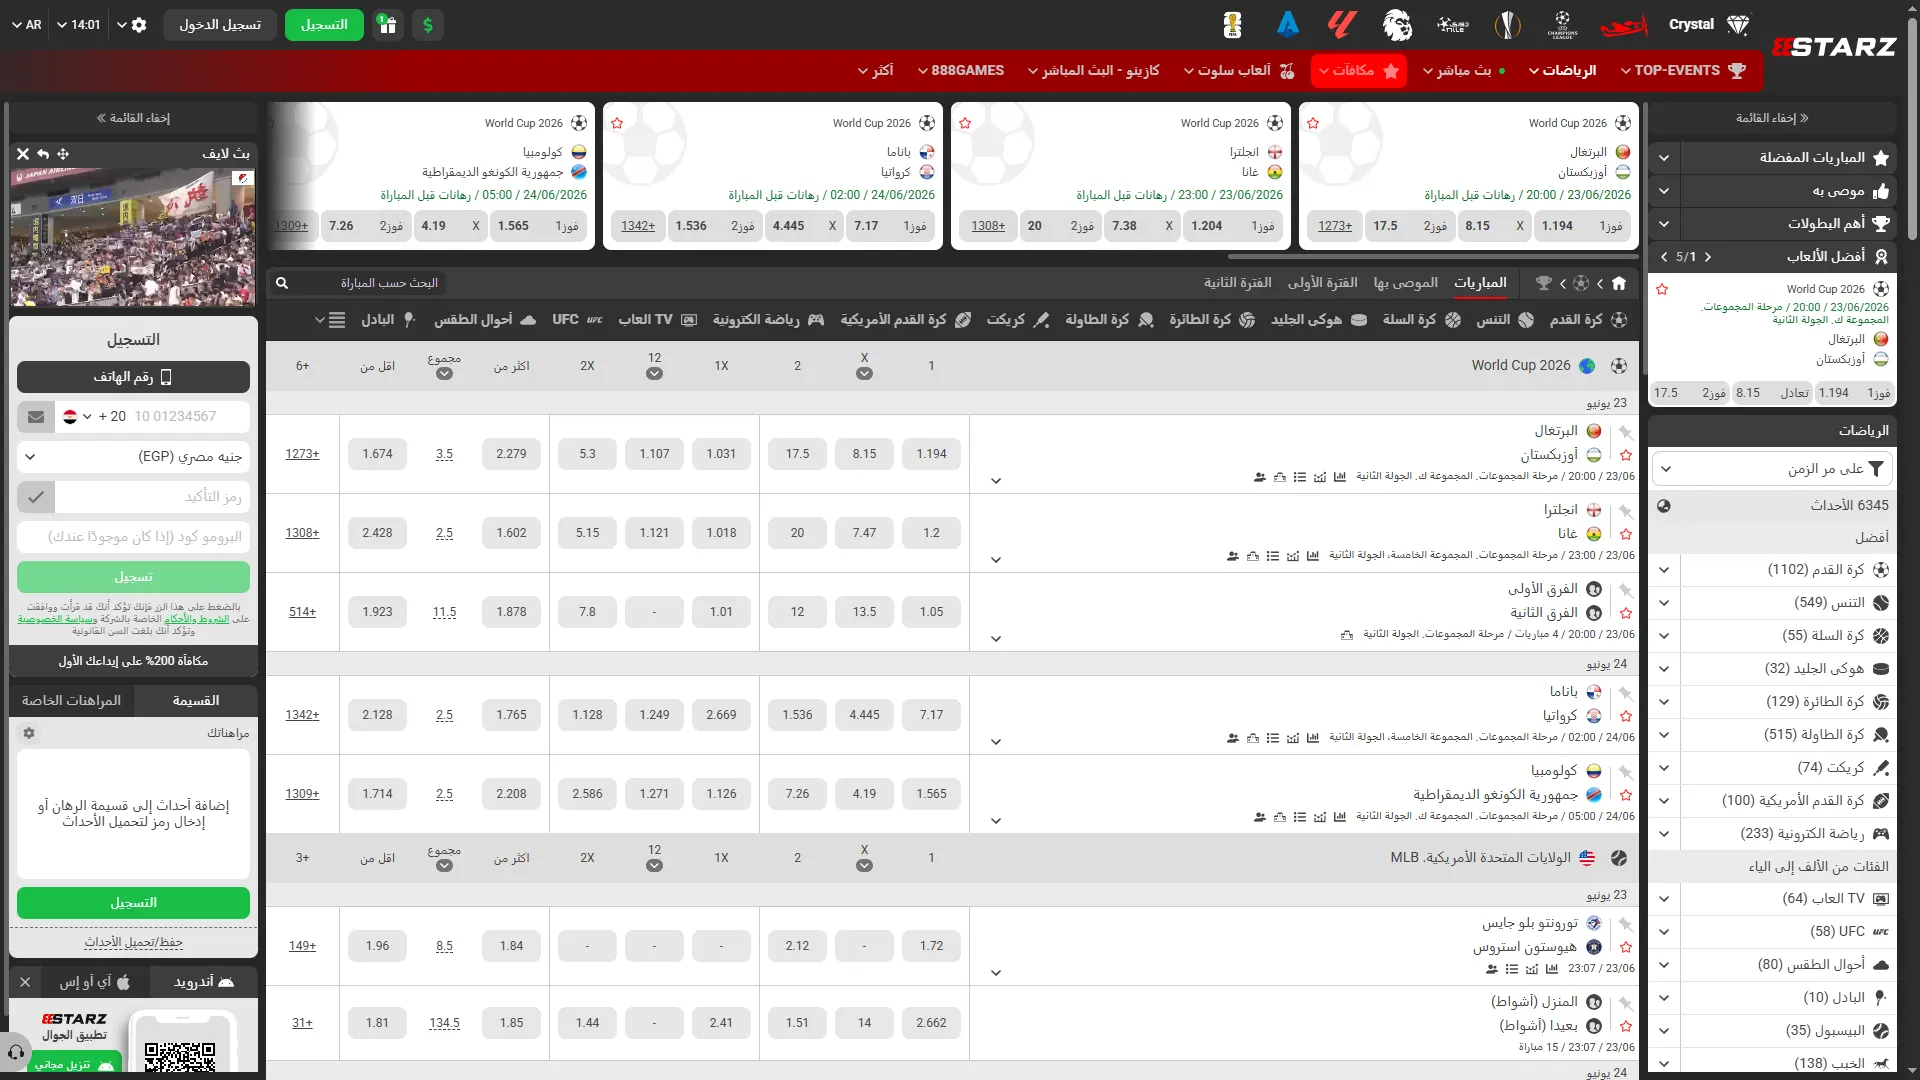Go to next top game with arrow

pos(1663,257)
